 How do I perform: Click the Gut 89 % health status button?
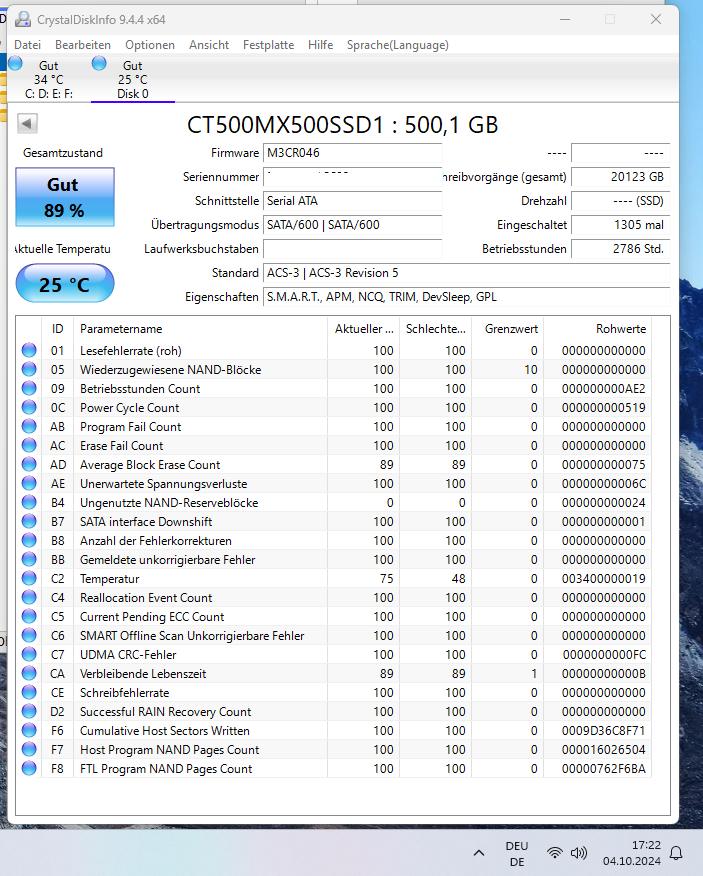point(65,197)
